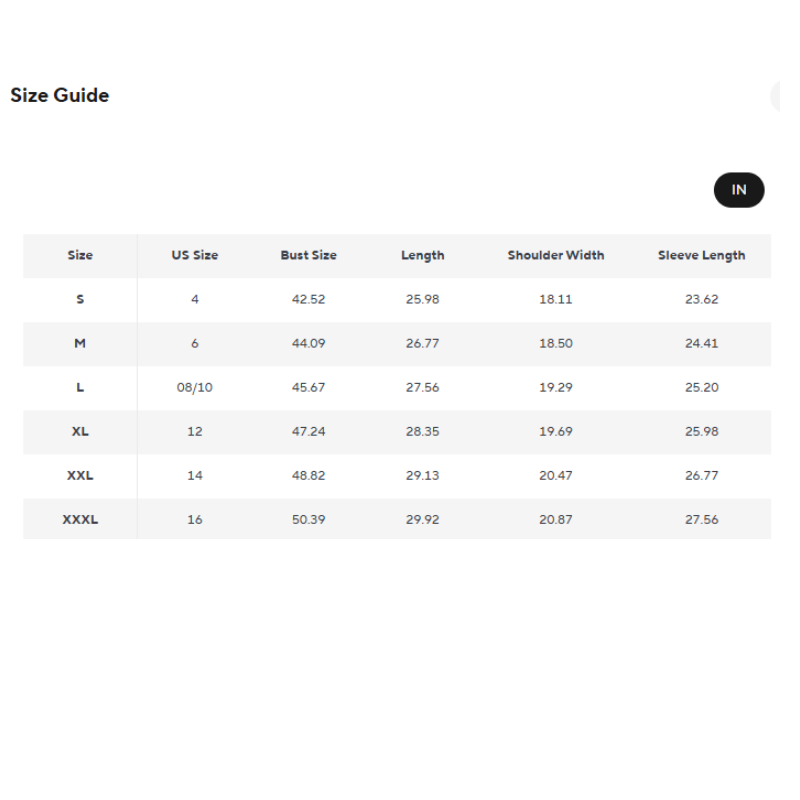Click the 24.41 sleeve length value
This screenshot has height=800, width=800.
point(701,343)
